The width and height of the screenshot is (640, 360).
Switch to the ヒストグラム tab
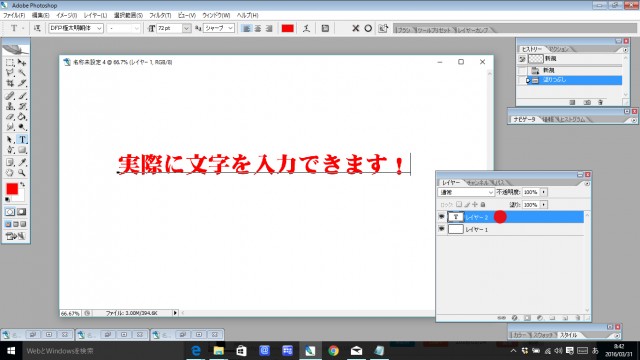[572, 120]
